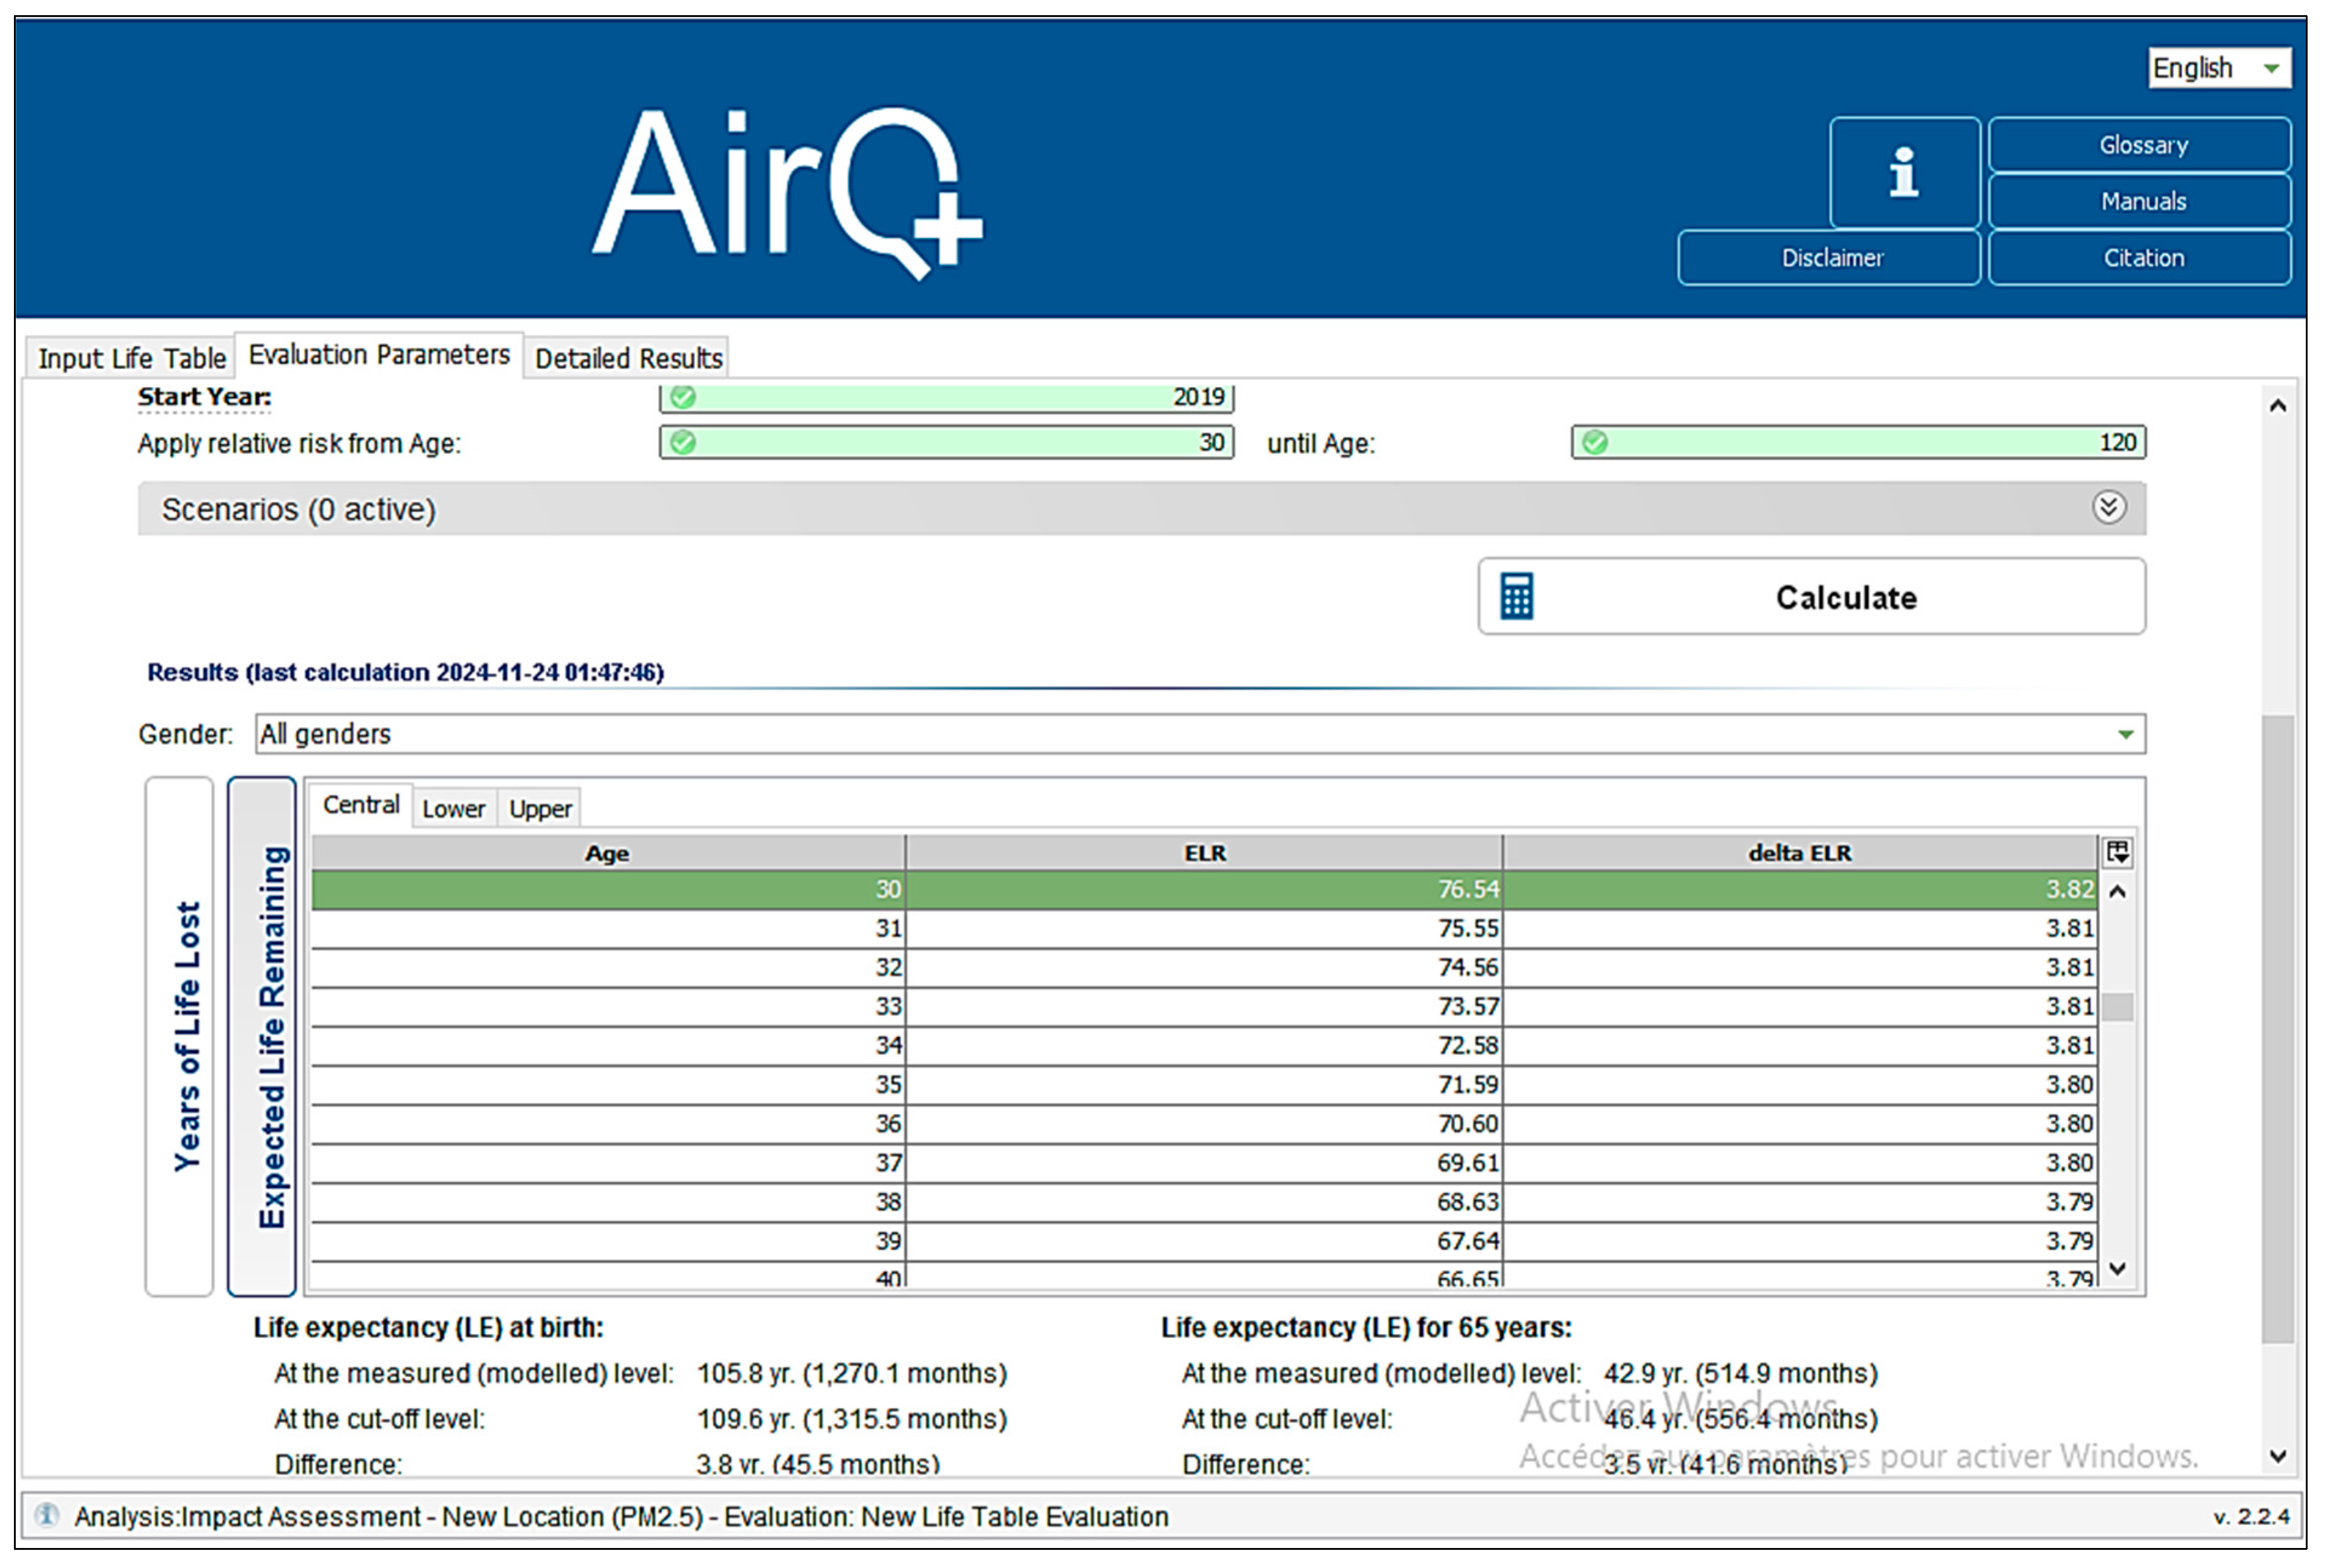Click the table export icon beside delta ELR
Screen dimensions: 2327x1568
click(x=2118, y=852)
